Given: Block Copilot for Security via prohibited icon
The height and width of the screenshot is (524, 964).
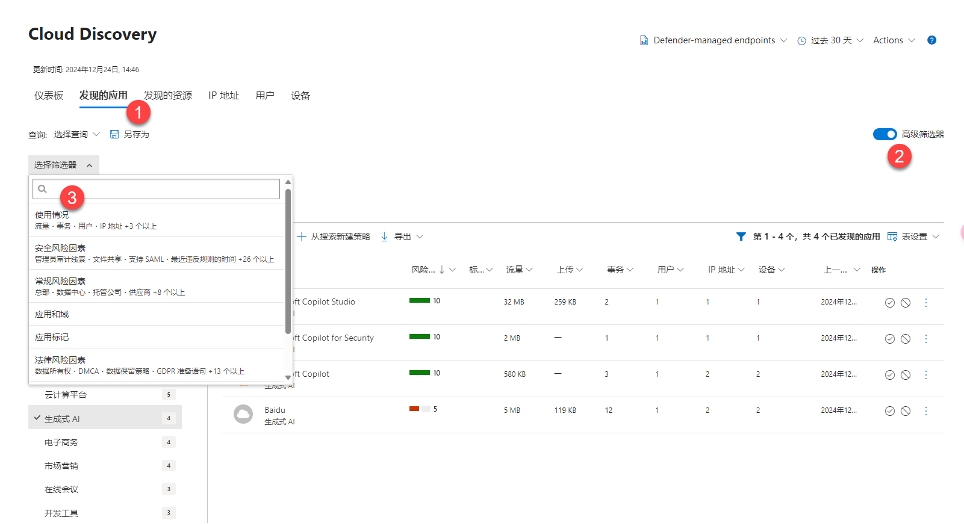Looking at the screenshot, I should click(x=906, y=339).
